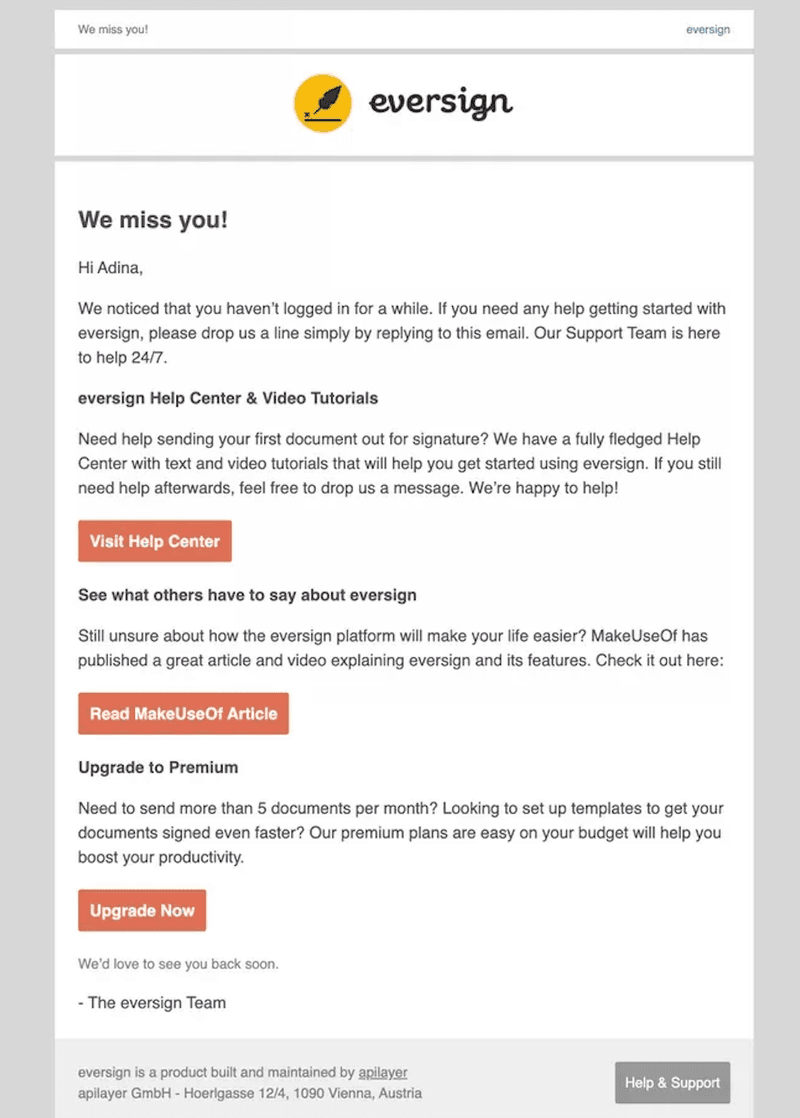800x1118 pixels.
Task: Open the Read MakeUseOf Article button
Action: (183, 713)
